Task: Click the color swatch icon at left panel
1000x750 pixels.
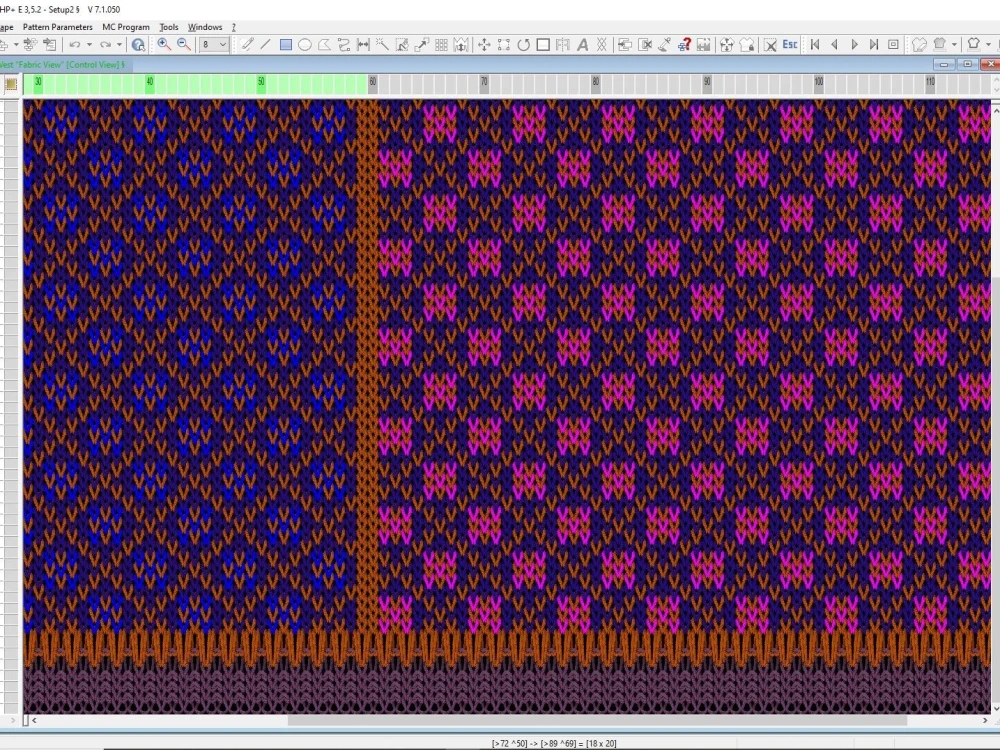Action: tap(11, 84)
